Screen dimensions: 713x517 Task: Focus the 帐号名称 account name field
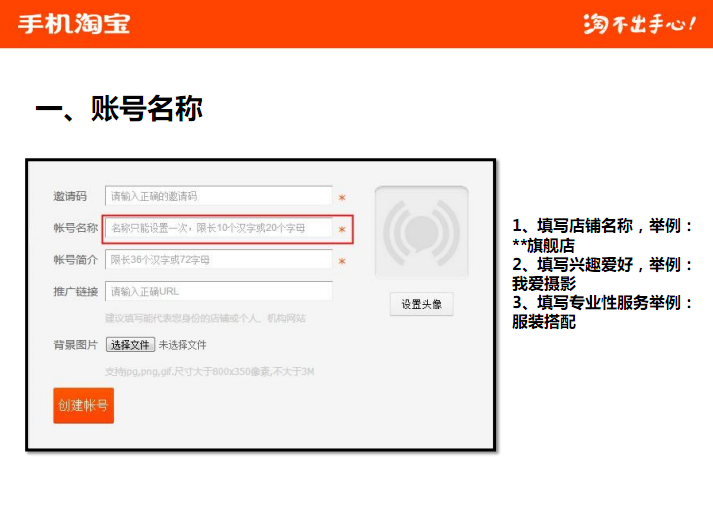tap(219, 228)
